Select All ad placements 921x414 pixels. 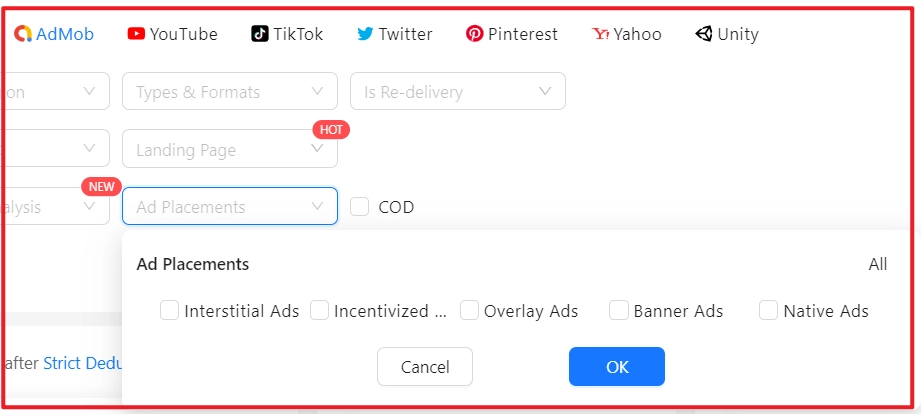877,264
